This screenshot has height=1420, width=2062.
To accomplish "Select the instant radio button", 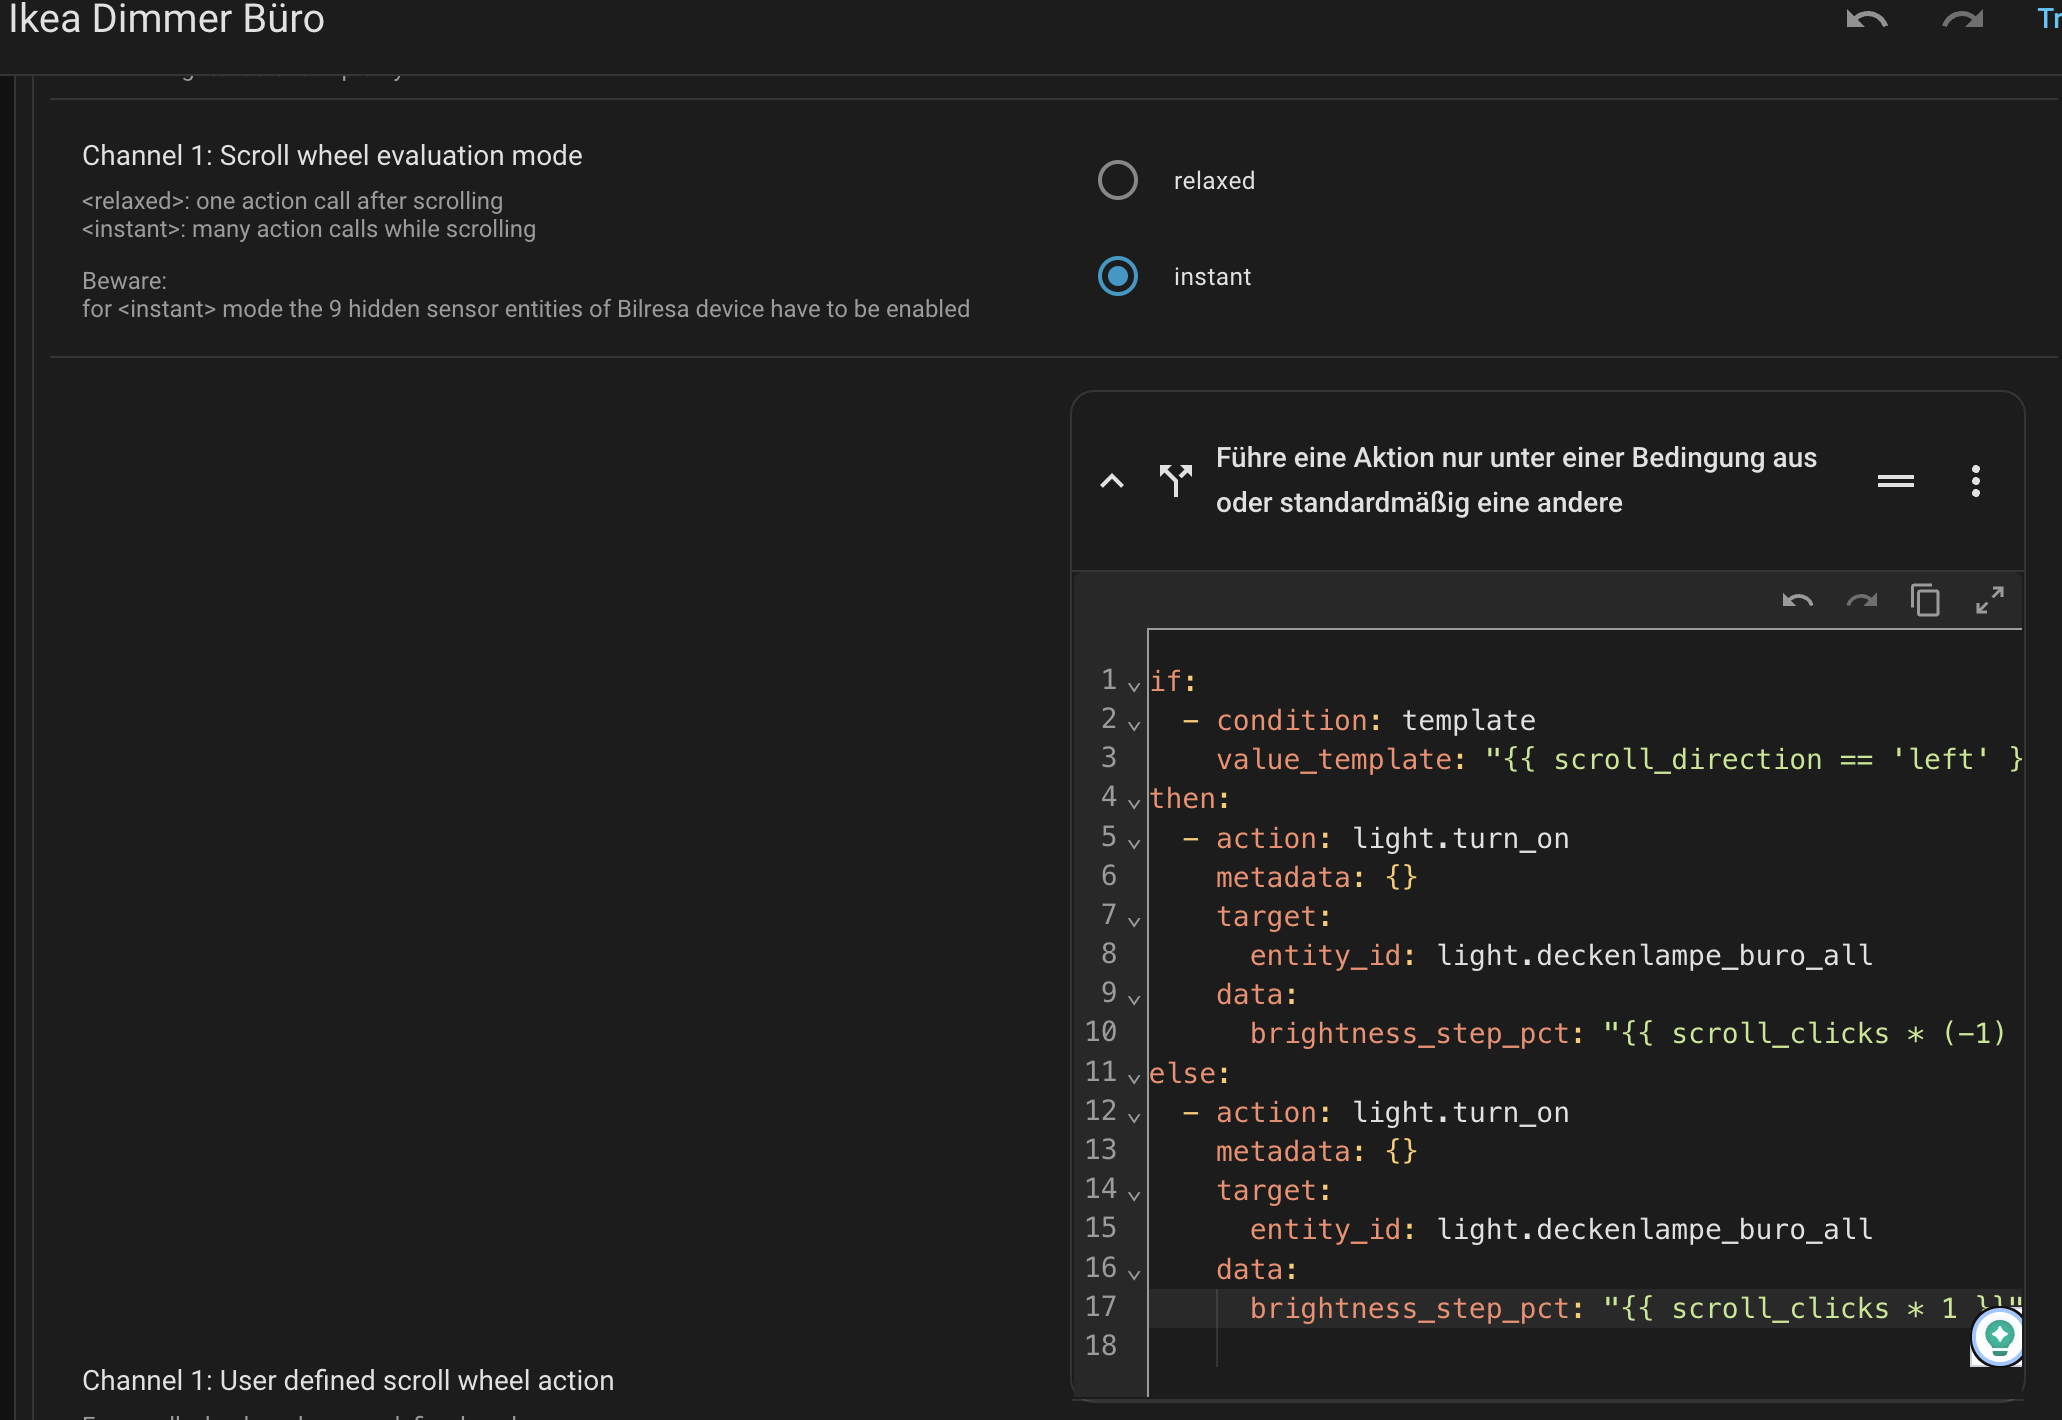I will [1117, 276].
